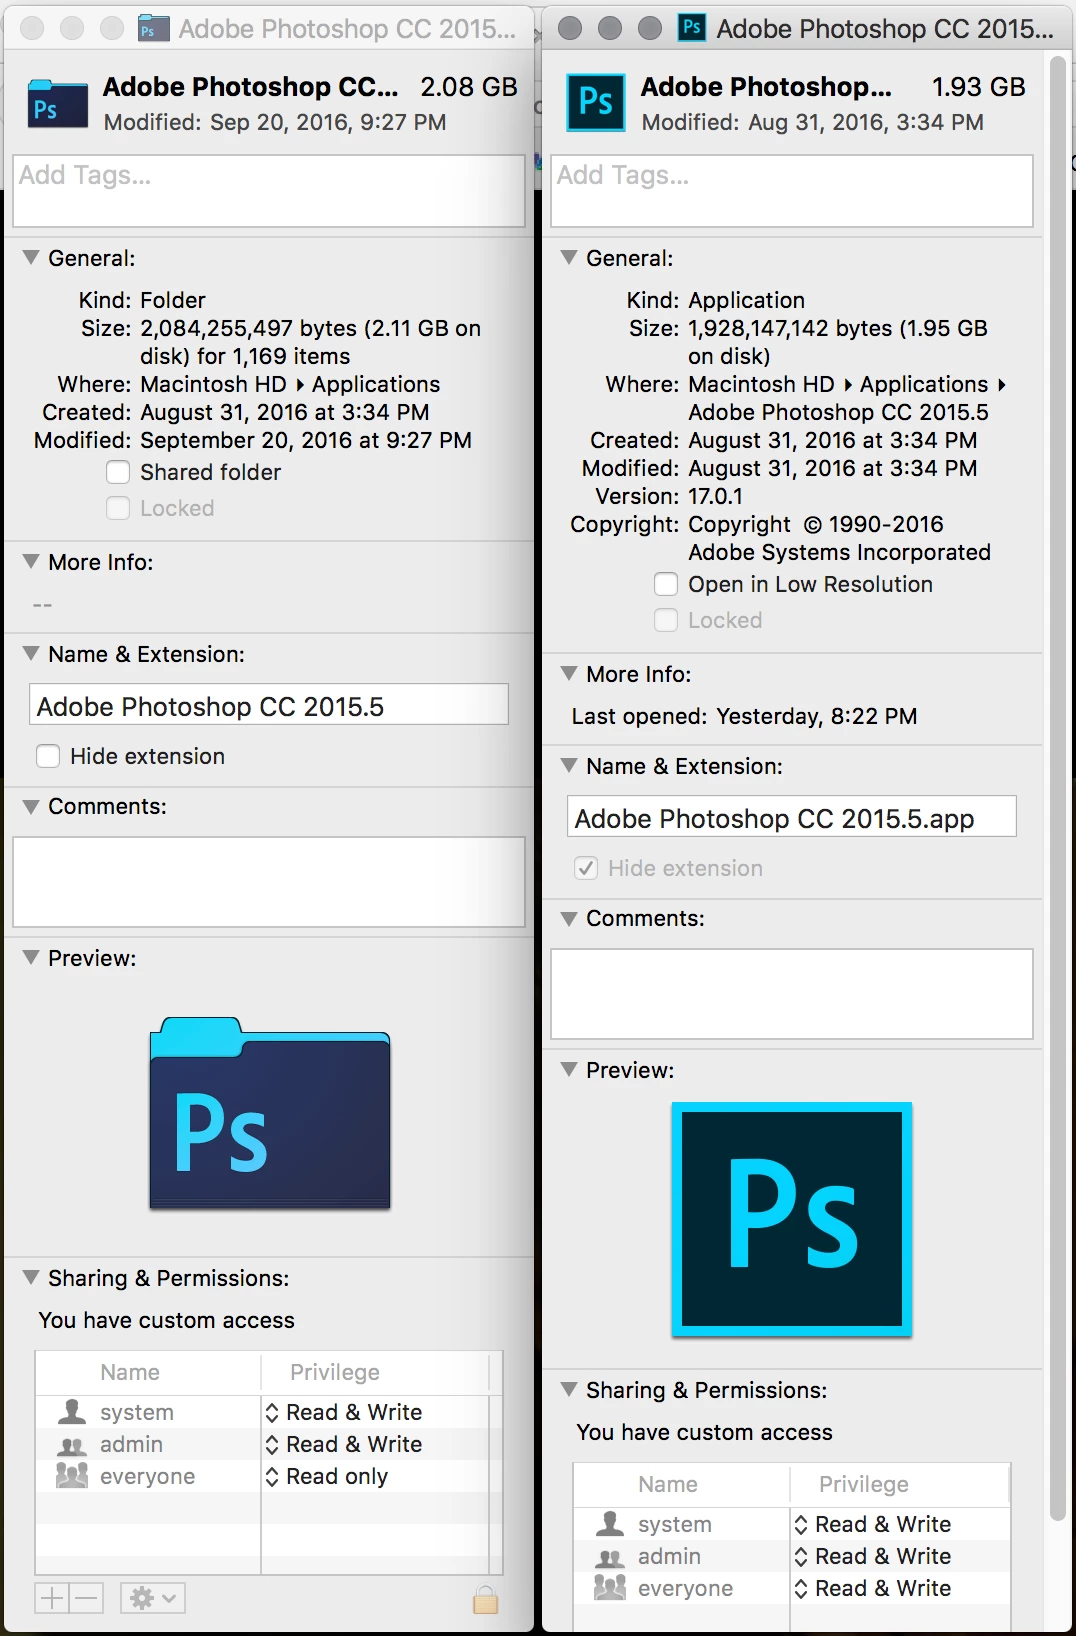The width and height of the screenshot is (1076, 1636).
Task: Enable Open in Low Resolution
Action: (666, 584)
